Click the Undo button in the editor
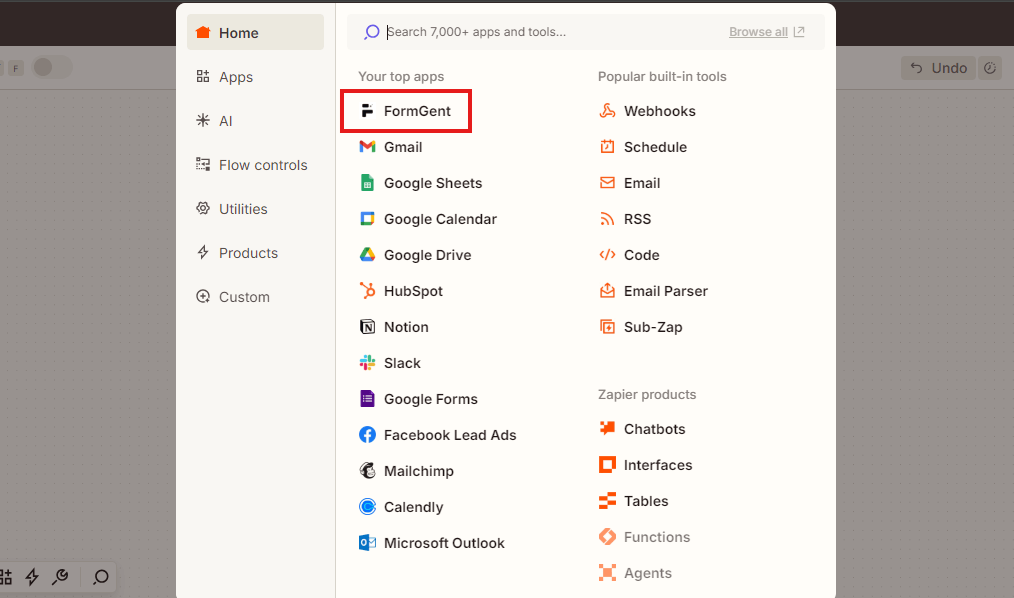This screenshot has height=598, width=1014. (939, 68)
